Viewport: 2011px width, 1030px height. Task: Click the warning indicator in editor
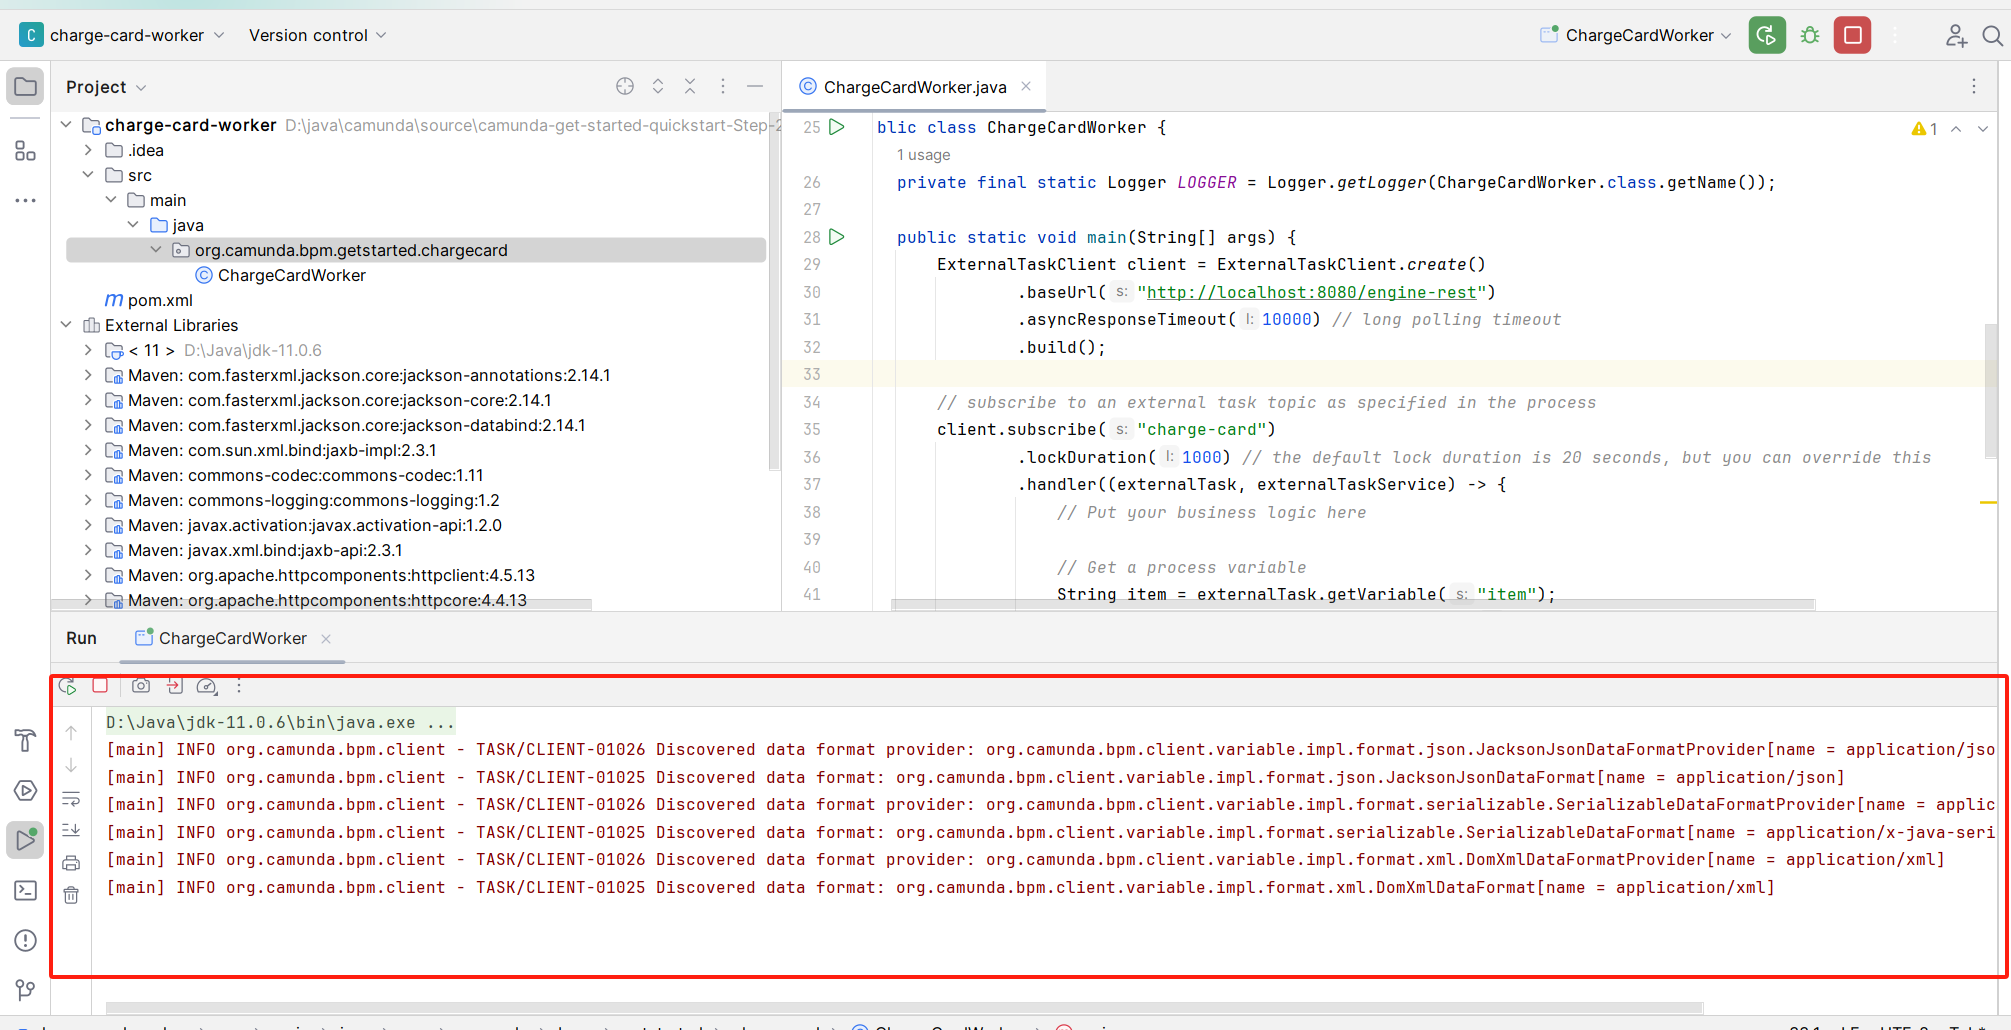[x=1924, y=128]
